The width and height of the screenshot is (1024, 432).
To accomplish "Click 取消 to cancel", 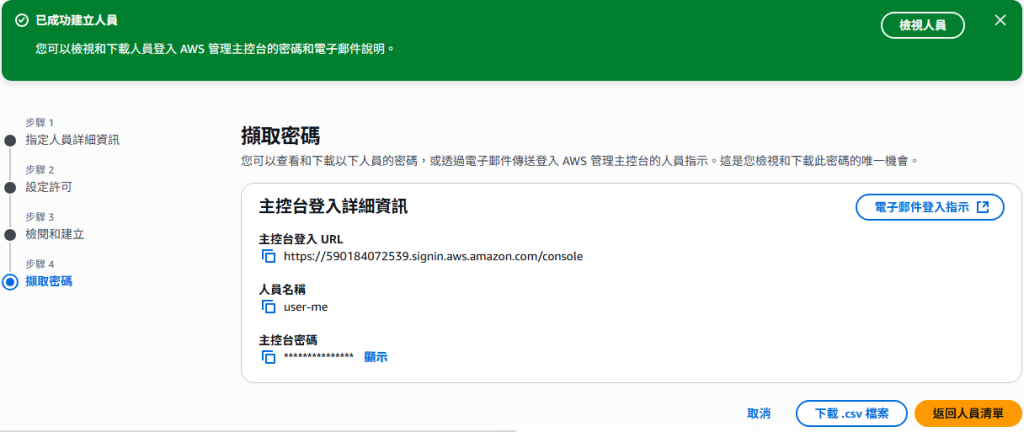I will [x=759, y=413].
